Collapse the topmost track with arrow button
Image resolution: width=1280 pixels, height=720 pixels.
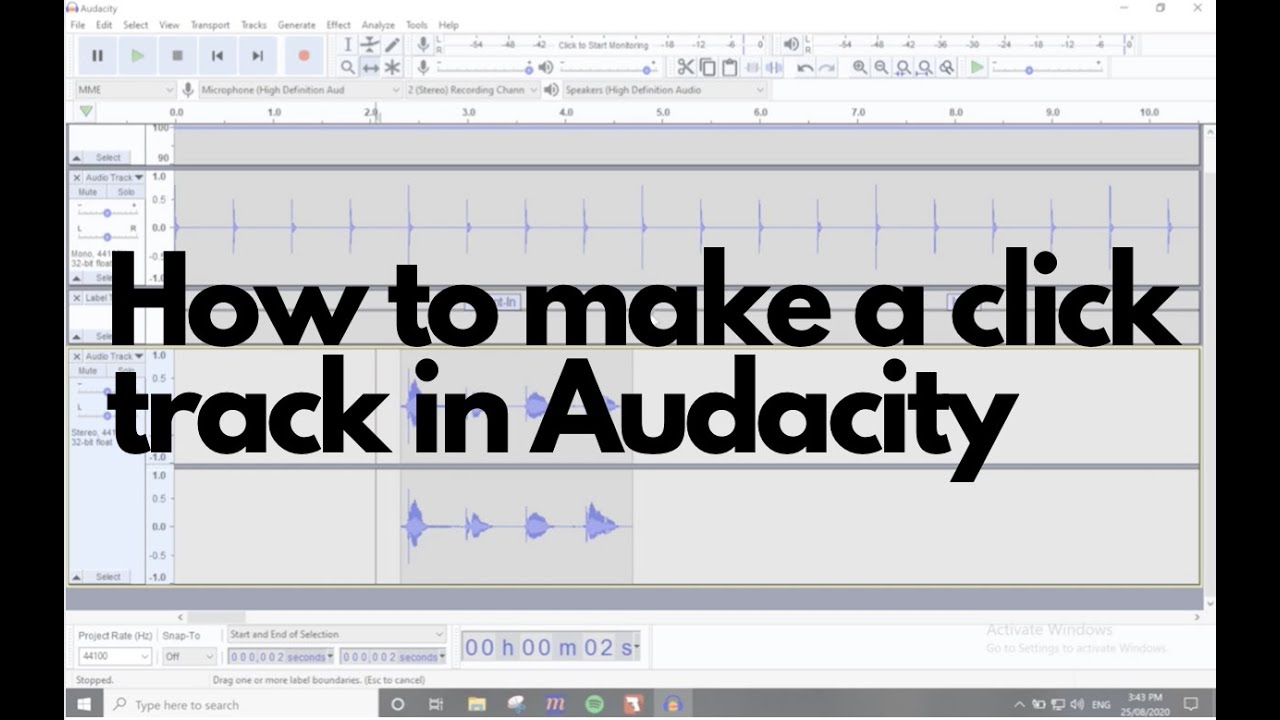77,158
